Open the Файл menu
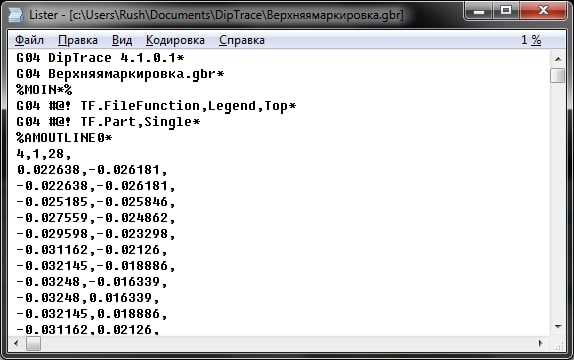This screenshot has width=574, height=360. pos(29,40)
